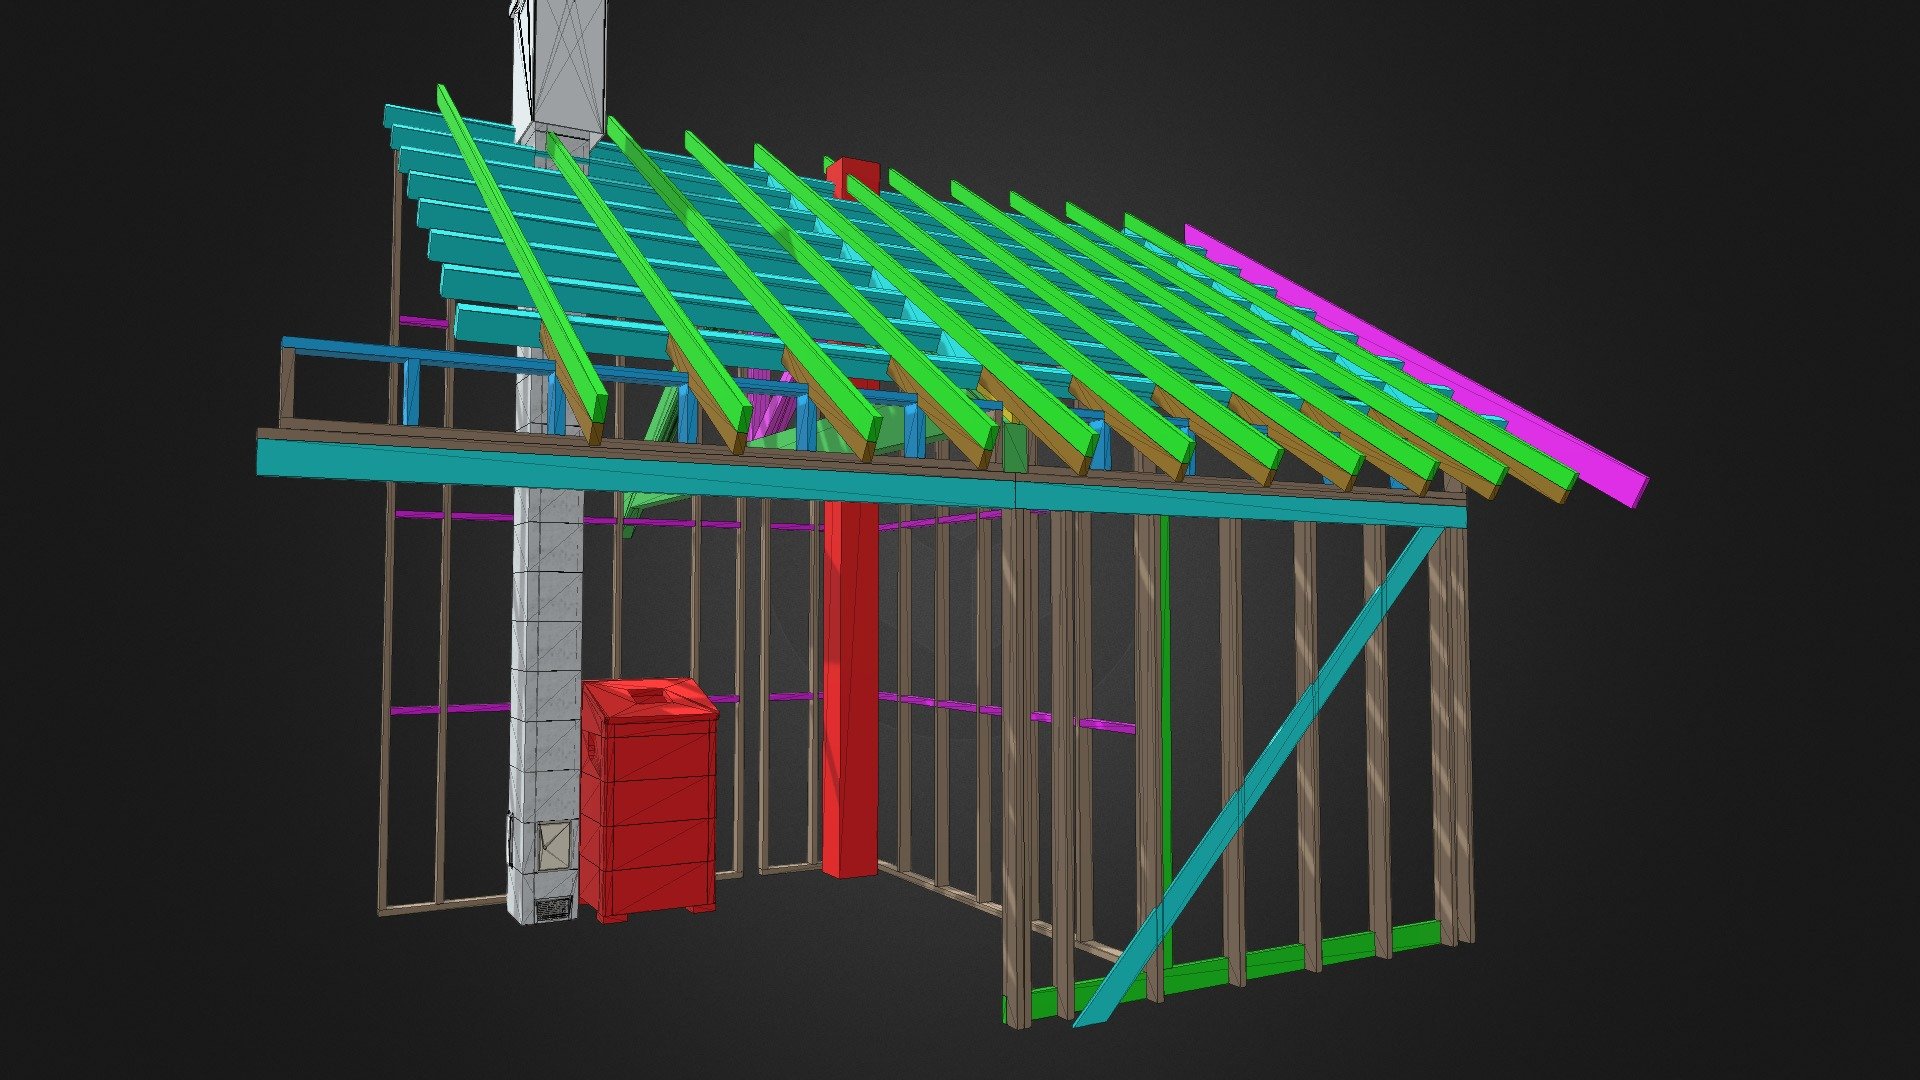This screenshot has height=1080, width=1920.
Task: Click the tall red vertical column
Action: (851, 690)
